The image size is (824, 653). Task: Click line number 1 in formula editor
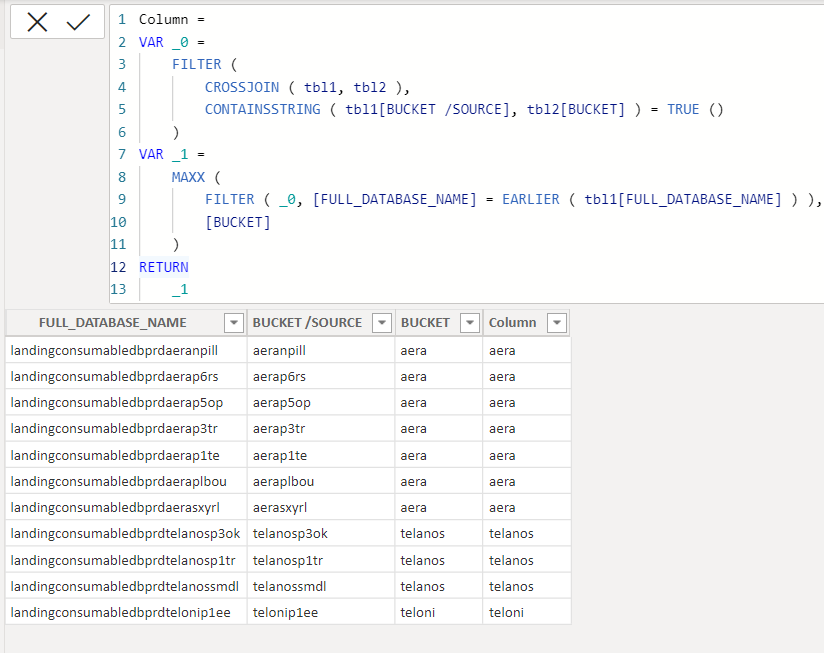pos(122,19)
